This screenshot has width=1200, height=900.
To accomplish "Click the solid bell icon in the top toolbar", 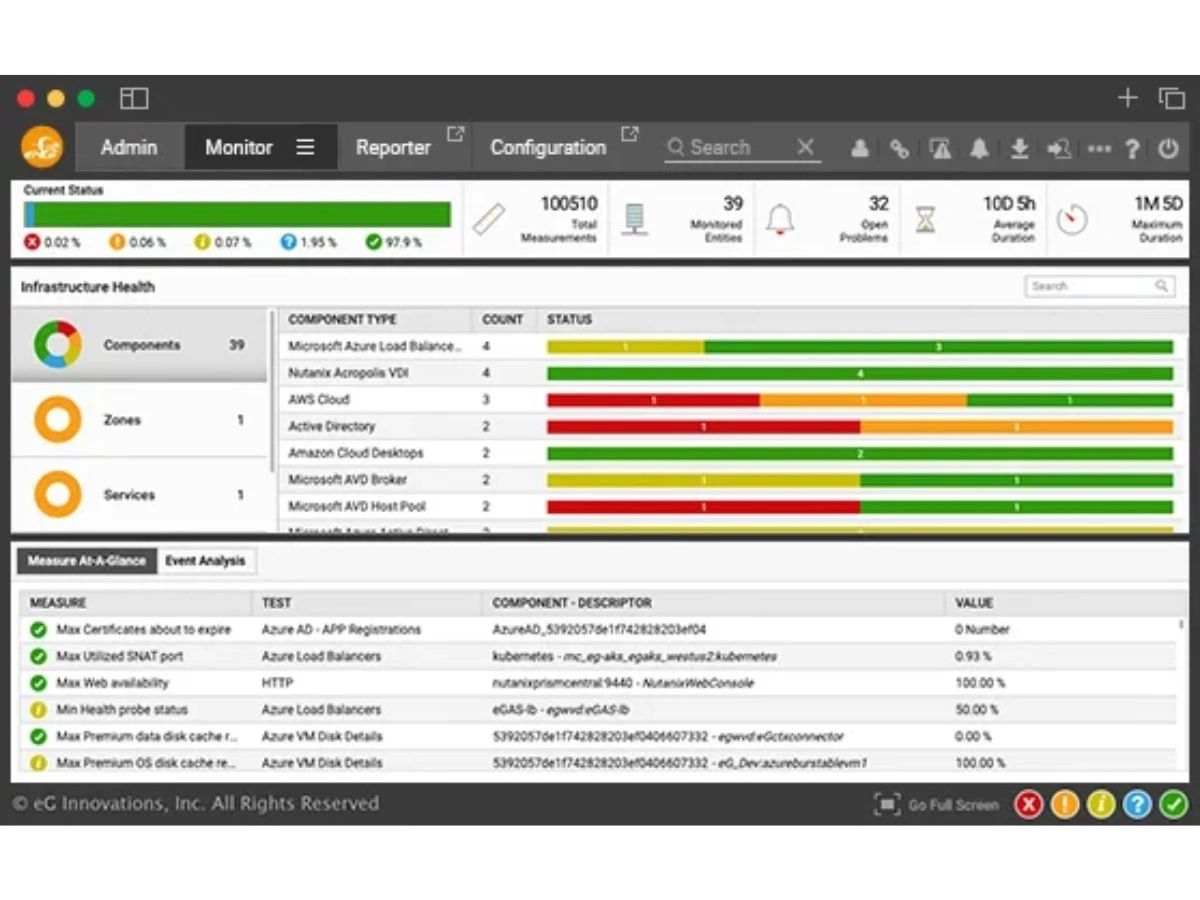I will pyautogui.click(x=980, y=148).
